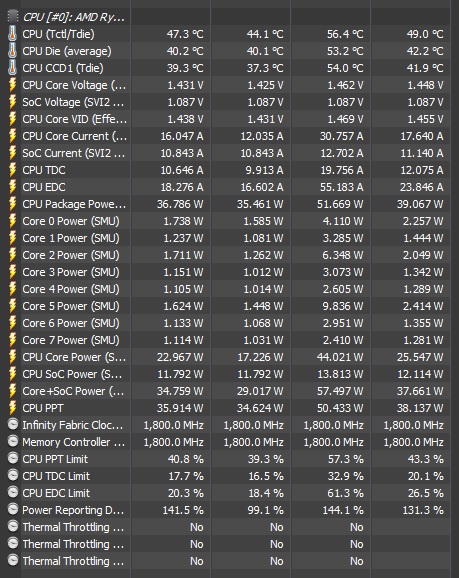Viewport: 459px width, 578px height.
Task: Click lightning icon beside SoC Voltage
Action: [x=13, y=101]
